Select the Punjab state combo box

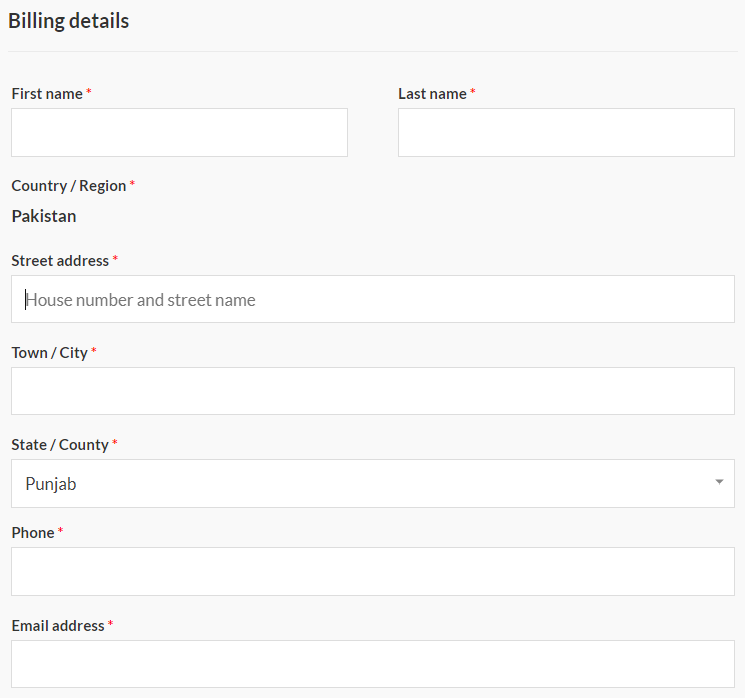[373, 483]
